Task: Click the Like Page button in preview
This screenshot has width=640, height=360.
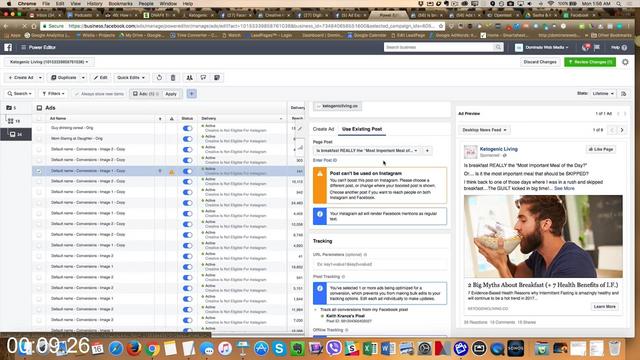Action: 601,149
